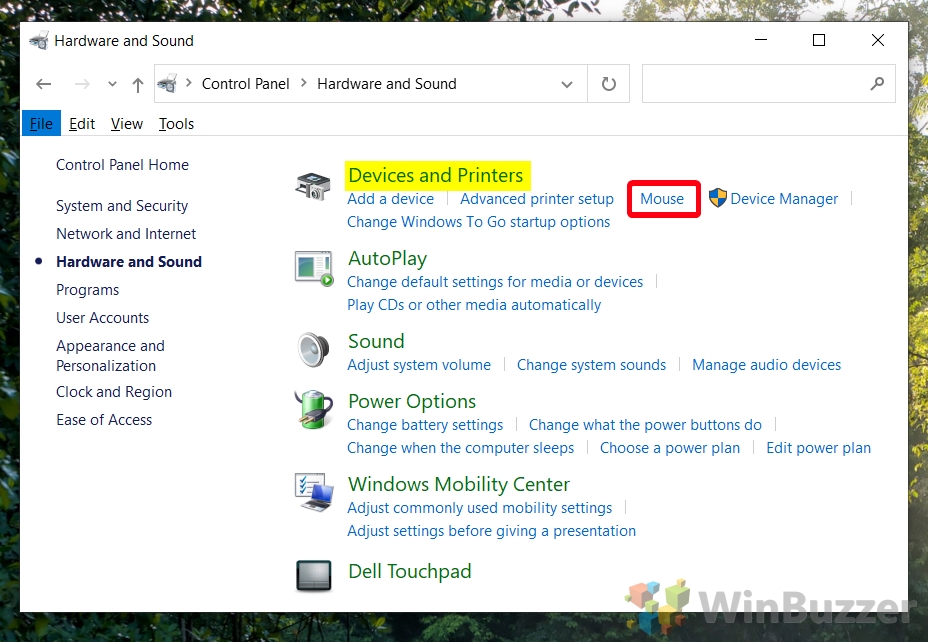Viewport: 928px width, 642px height.
Task: Click the Sound speaker icon
Action: click(x=314, y=349)
